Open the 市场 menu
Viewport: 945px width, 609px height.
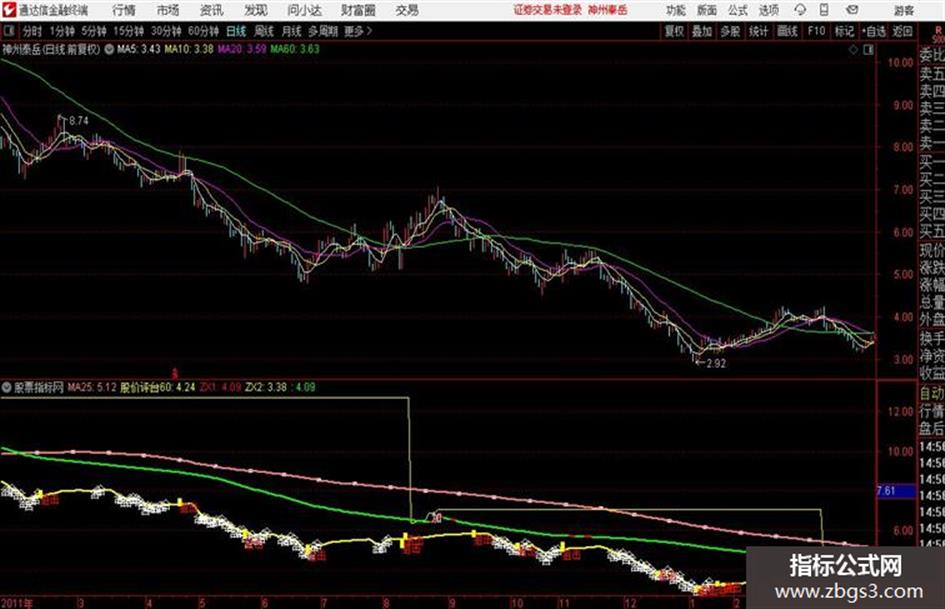click(x=168, y=10)
